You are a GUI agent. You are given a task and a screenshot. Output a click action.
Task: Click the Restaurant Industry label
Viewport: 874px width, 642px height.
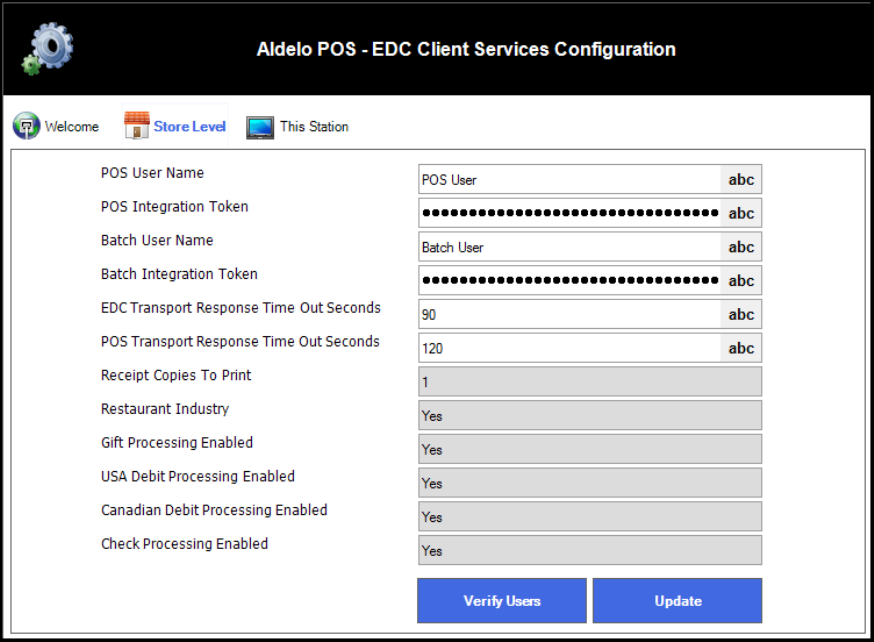pyautogui.click(x=165, y=409)
